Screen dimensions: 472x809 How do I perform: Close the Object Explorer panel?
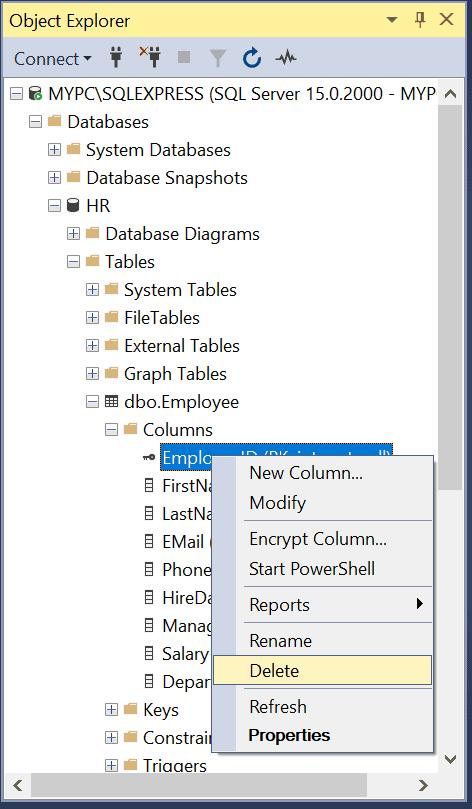[x=446, y=20]
